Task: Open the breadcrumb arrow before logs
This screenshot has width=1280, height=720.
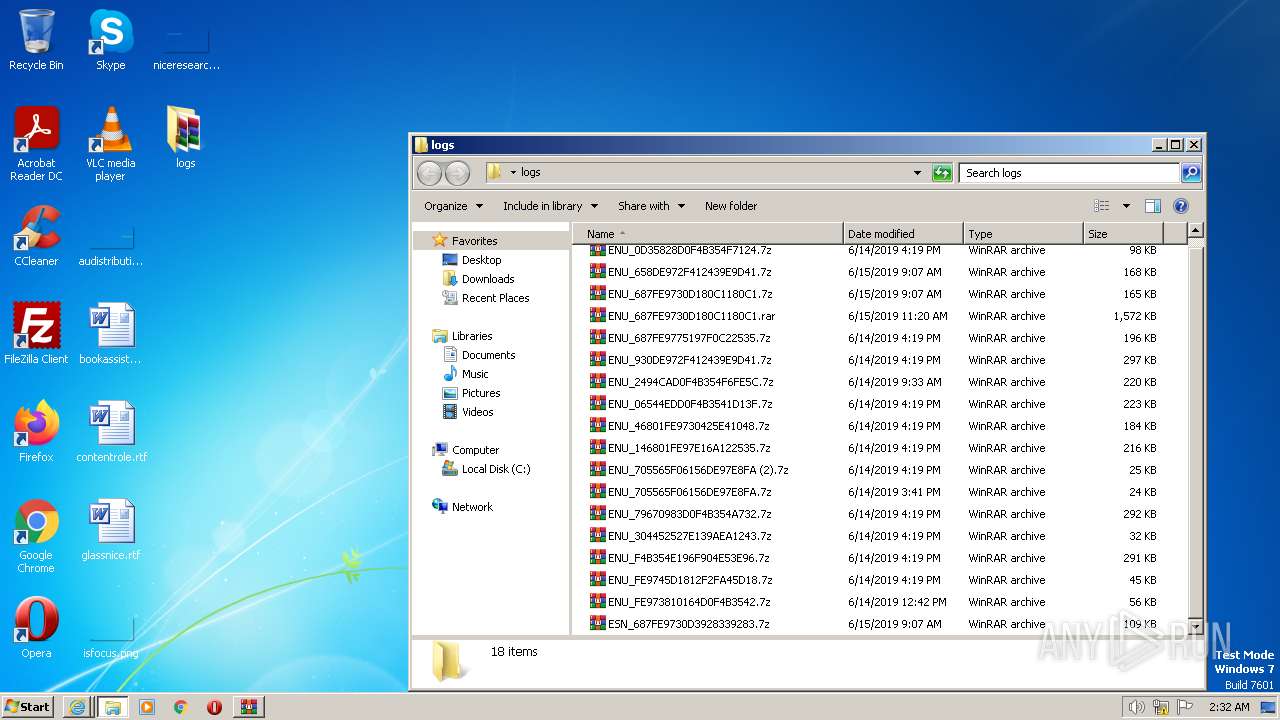Action: pyautogui.click(x=513, y=173)
